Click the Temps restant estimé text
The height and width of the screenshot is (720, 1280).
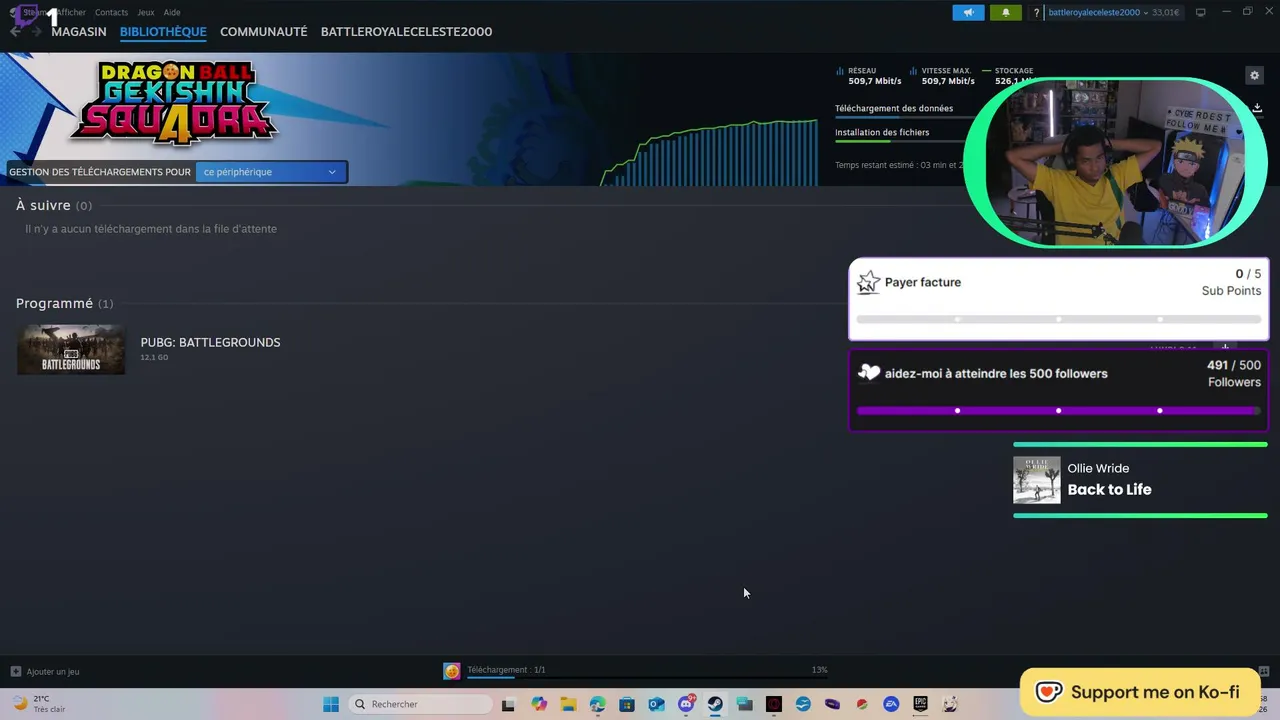point(898,165)
